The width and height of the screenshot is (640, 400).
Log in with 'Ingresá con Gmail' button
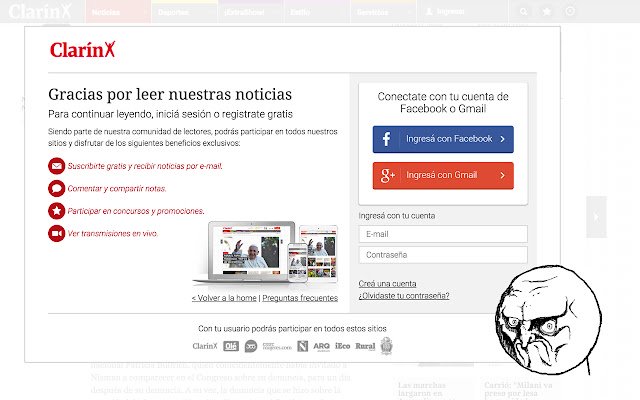coord(443,176)
